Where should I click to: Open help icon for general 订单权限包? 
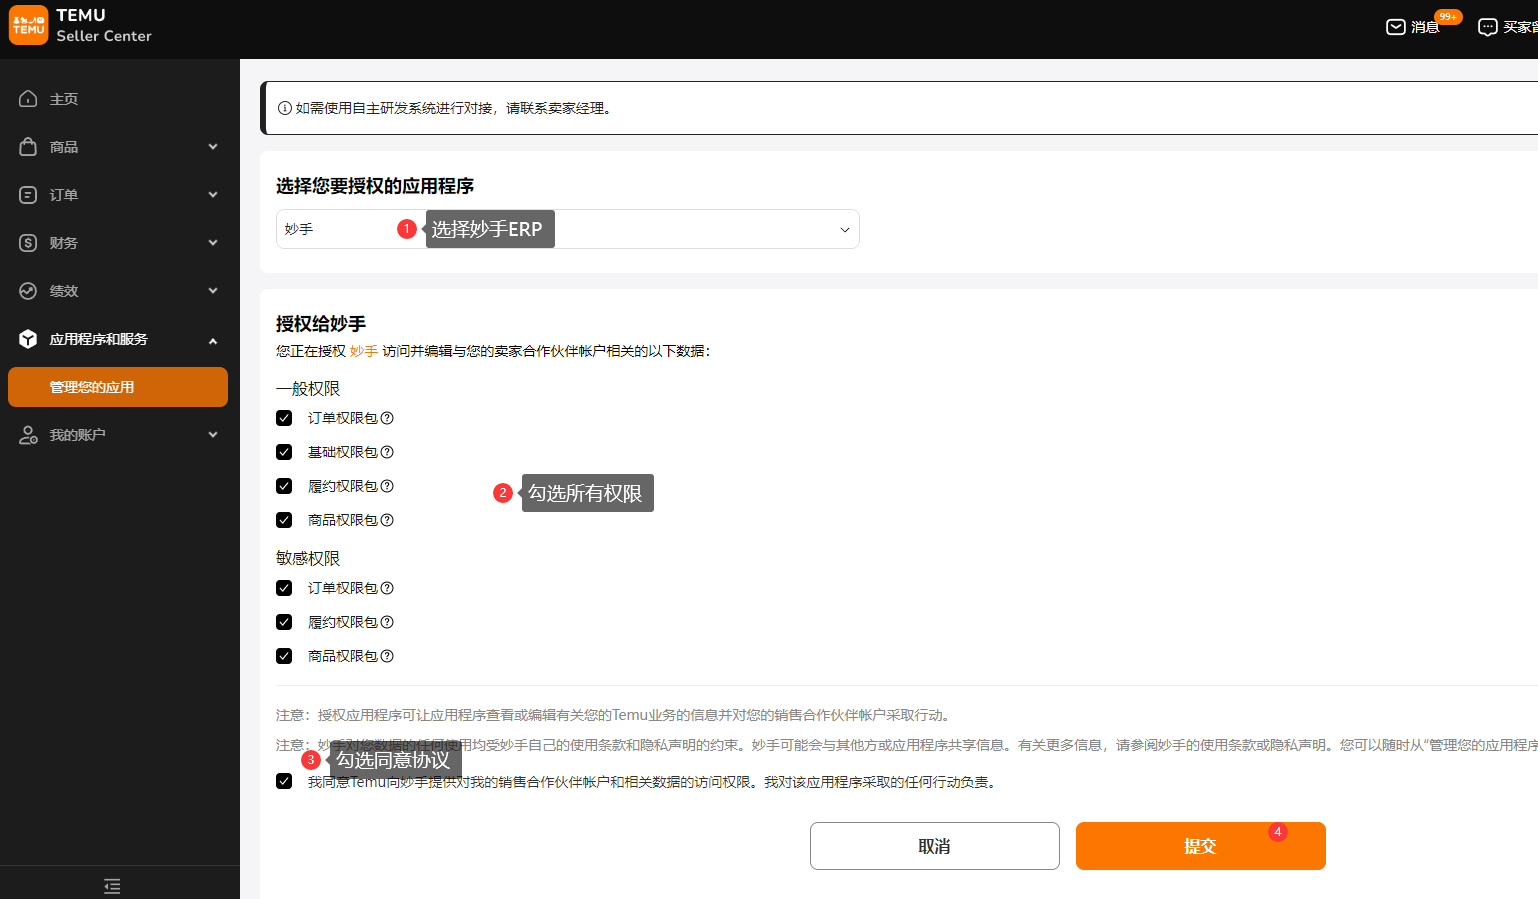coord(387,418)
